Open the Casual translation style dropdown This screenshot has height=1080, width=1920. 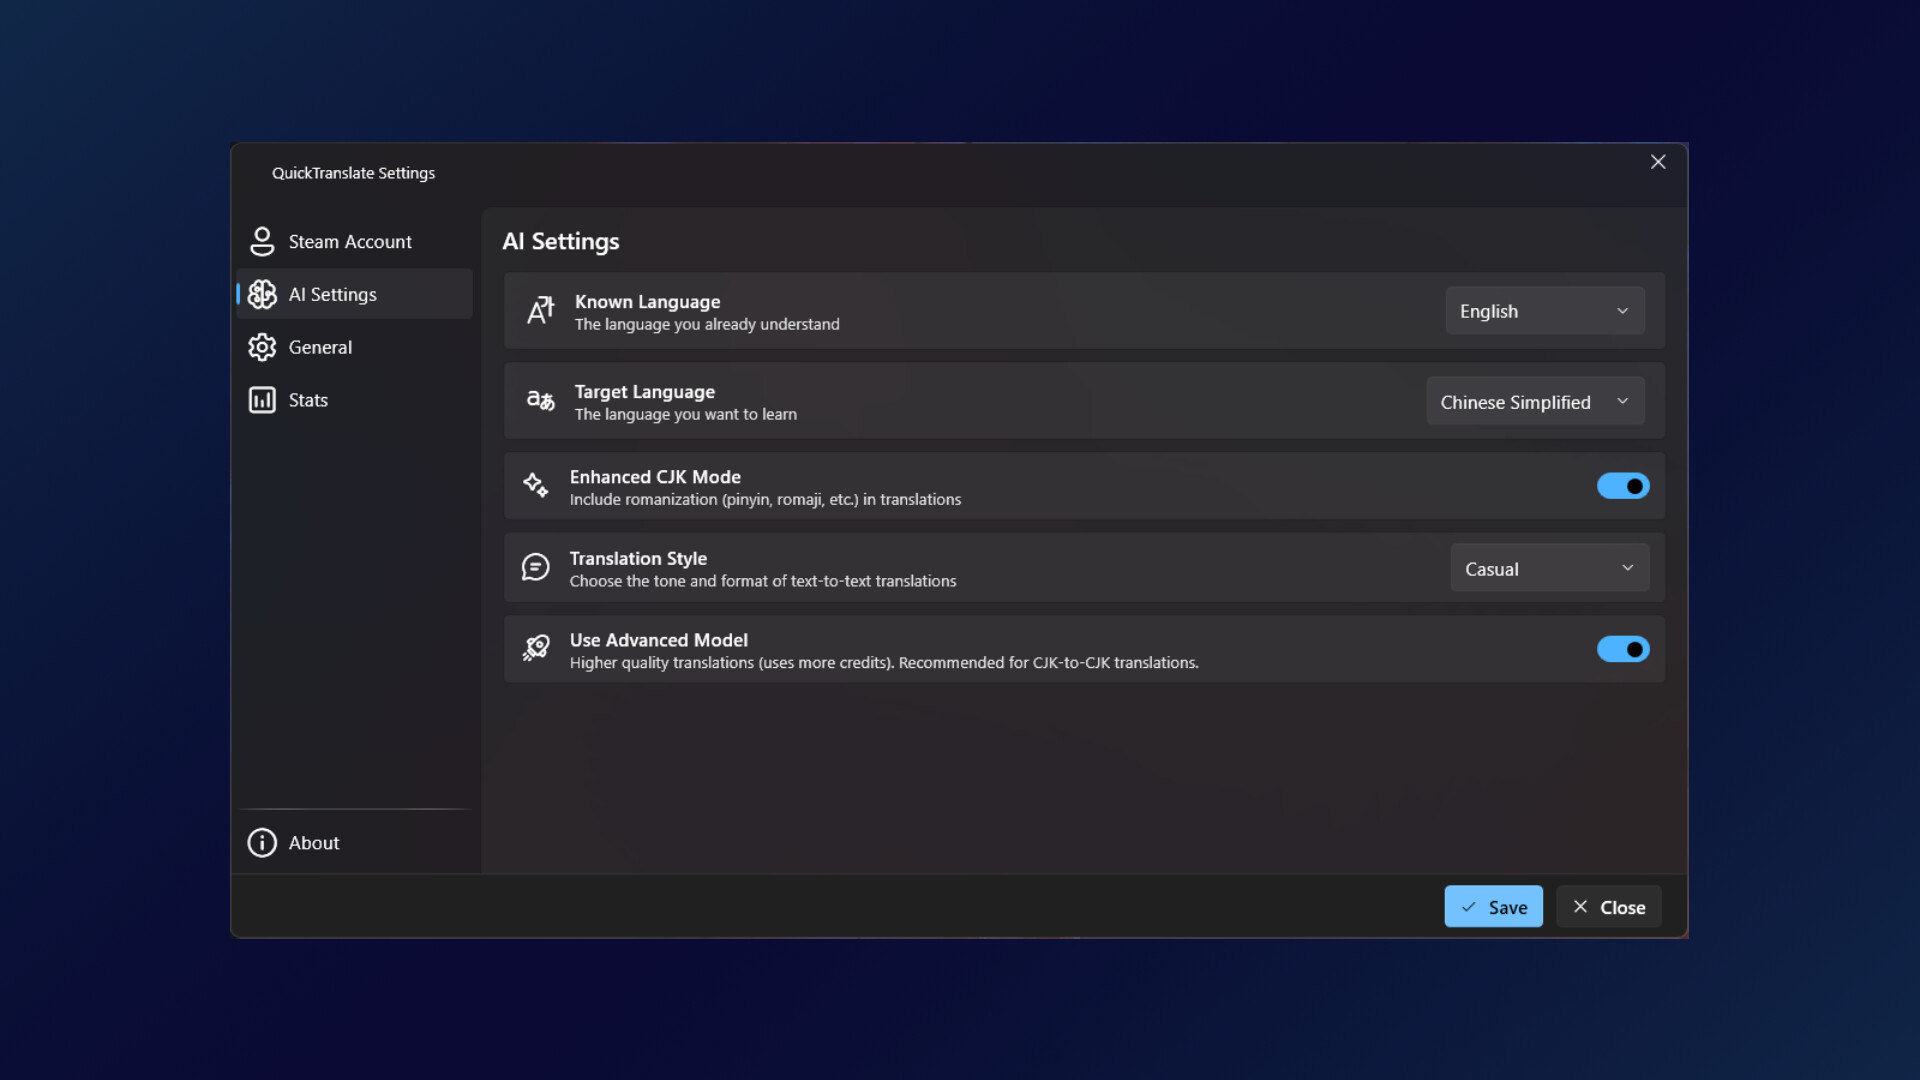[1549, 568]
